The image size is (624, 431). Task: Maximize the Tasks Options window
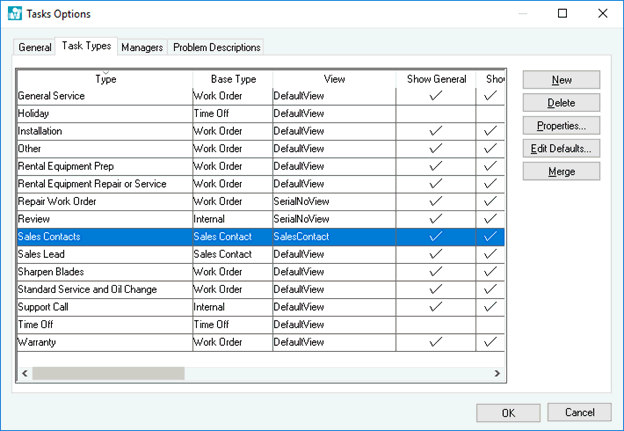pos(562,14)
